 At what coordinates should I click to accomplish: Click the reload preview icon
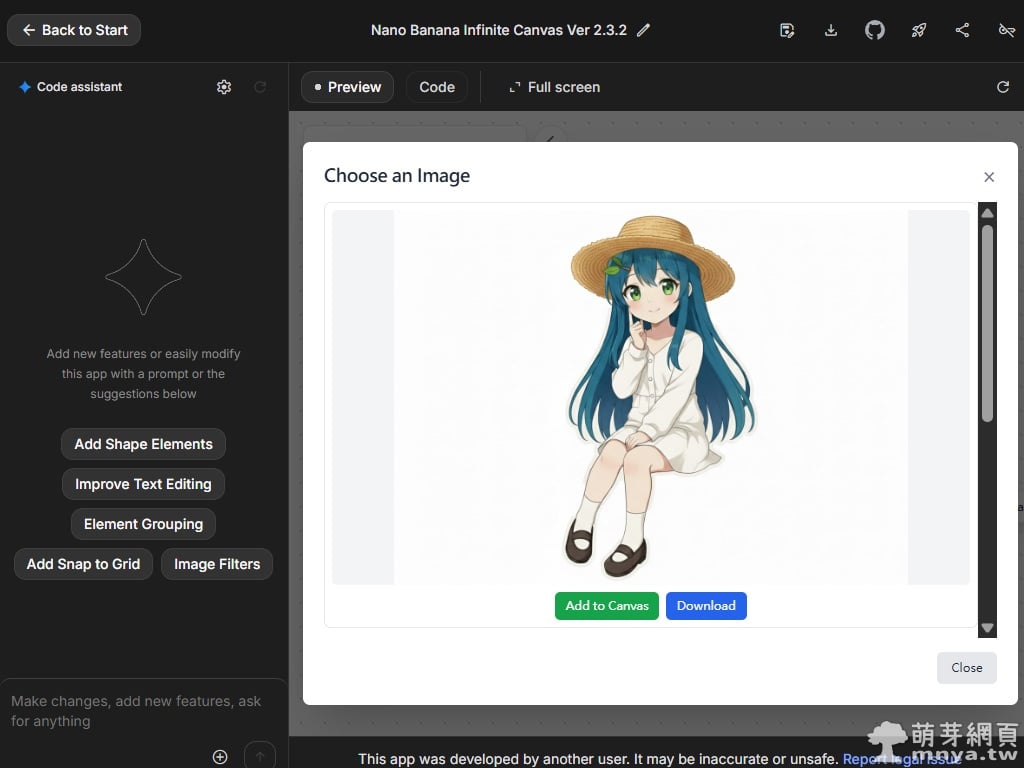tap(1003, 87)
